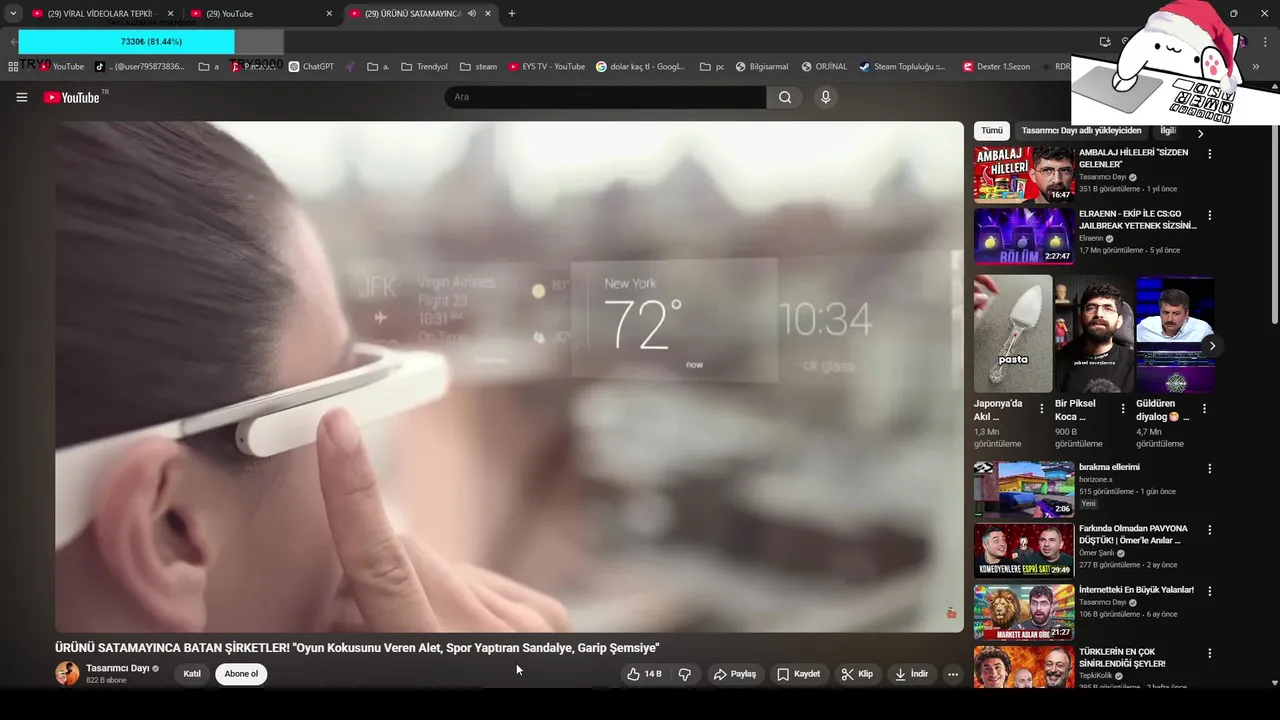This screenshot has width=1280, height=720.
Task: Start voice search with microphone icon
Action: 825,97
